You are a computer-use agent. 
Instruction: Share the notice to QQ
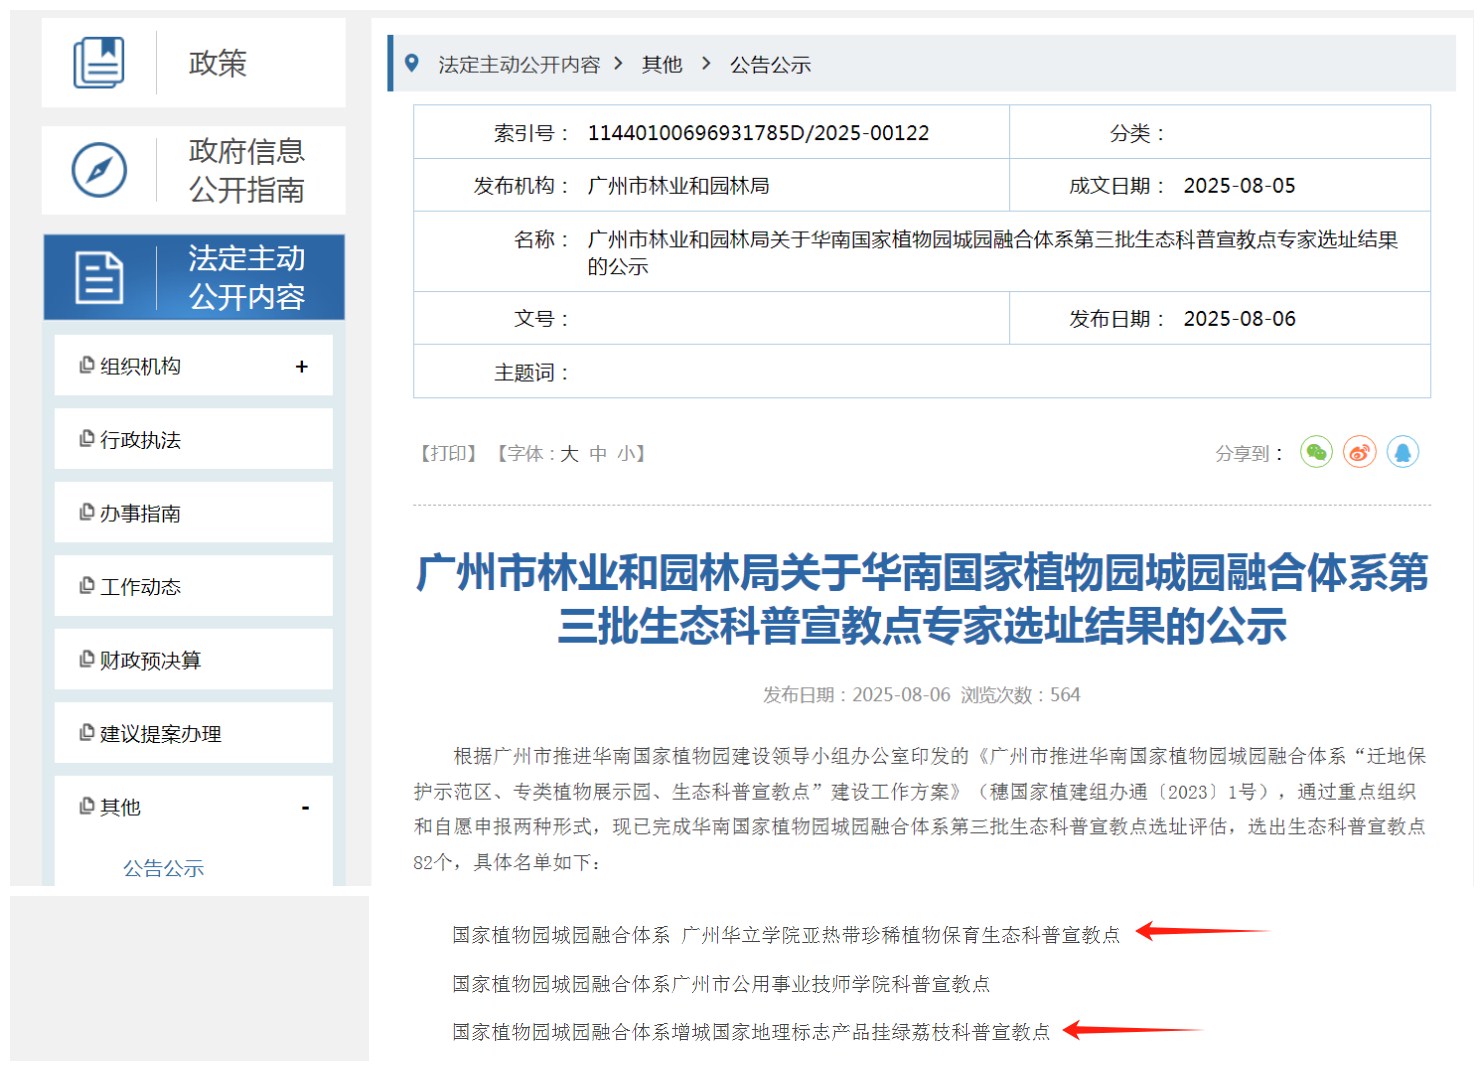click(x=1402, y=453)
